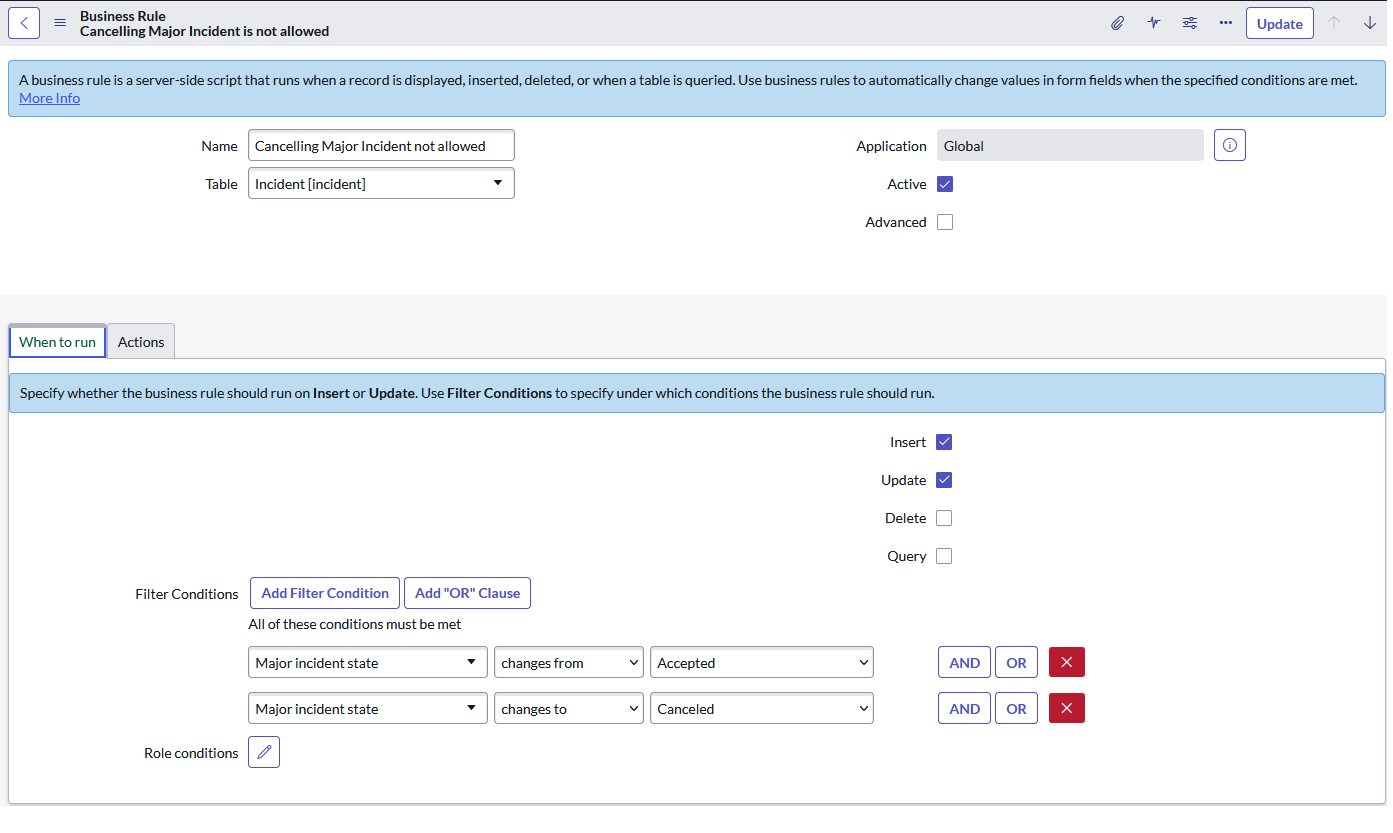Select the When to run tab
Viewport: 1393px width, 833px height.
tap(56, 341)
